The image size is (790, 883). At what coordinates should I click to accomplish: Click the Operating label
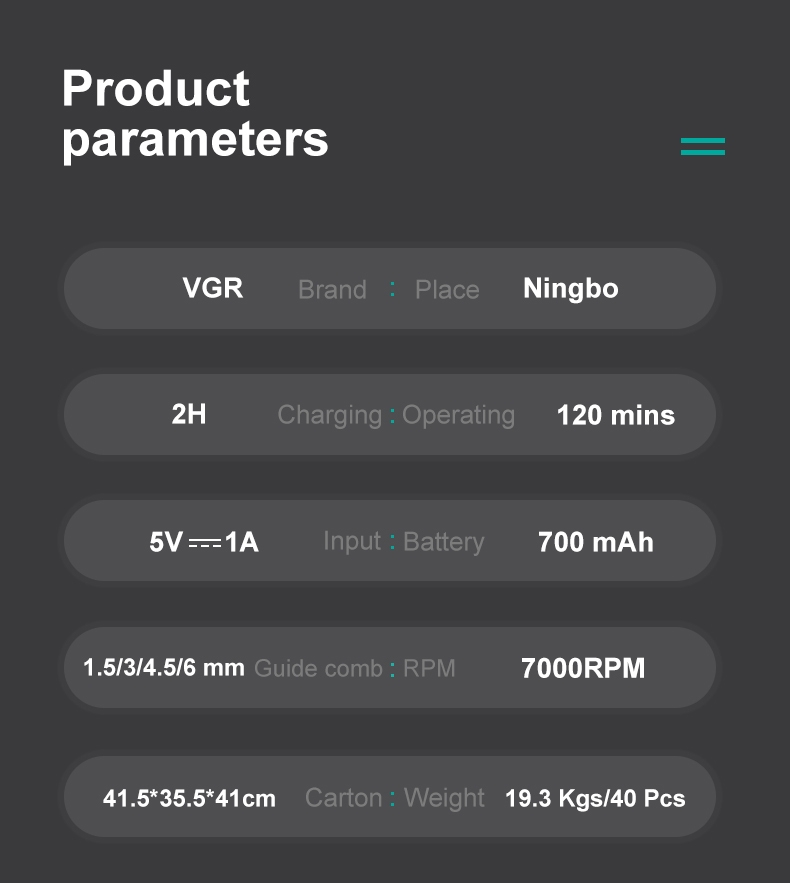(x=458, y=415)
